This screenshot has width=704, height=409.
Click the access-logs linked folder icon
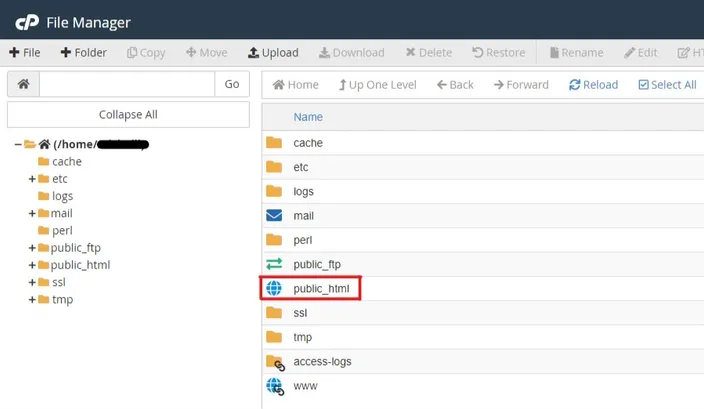pos(275,363)
